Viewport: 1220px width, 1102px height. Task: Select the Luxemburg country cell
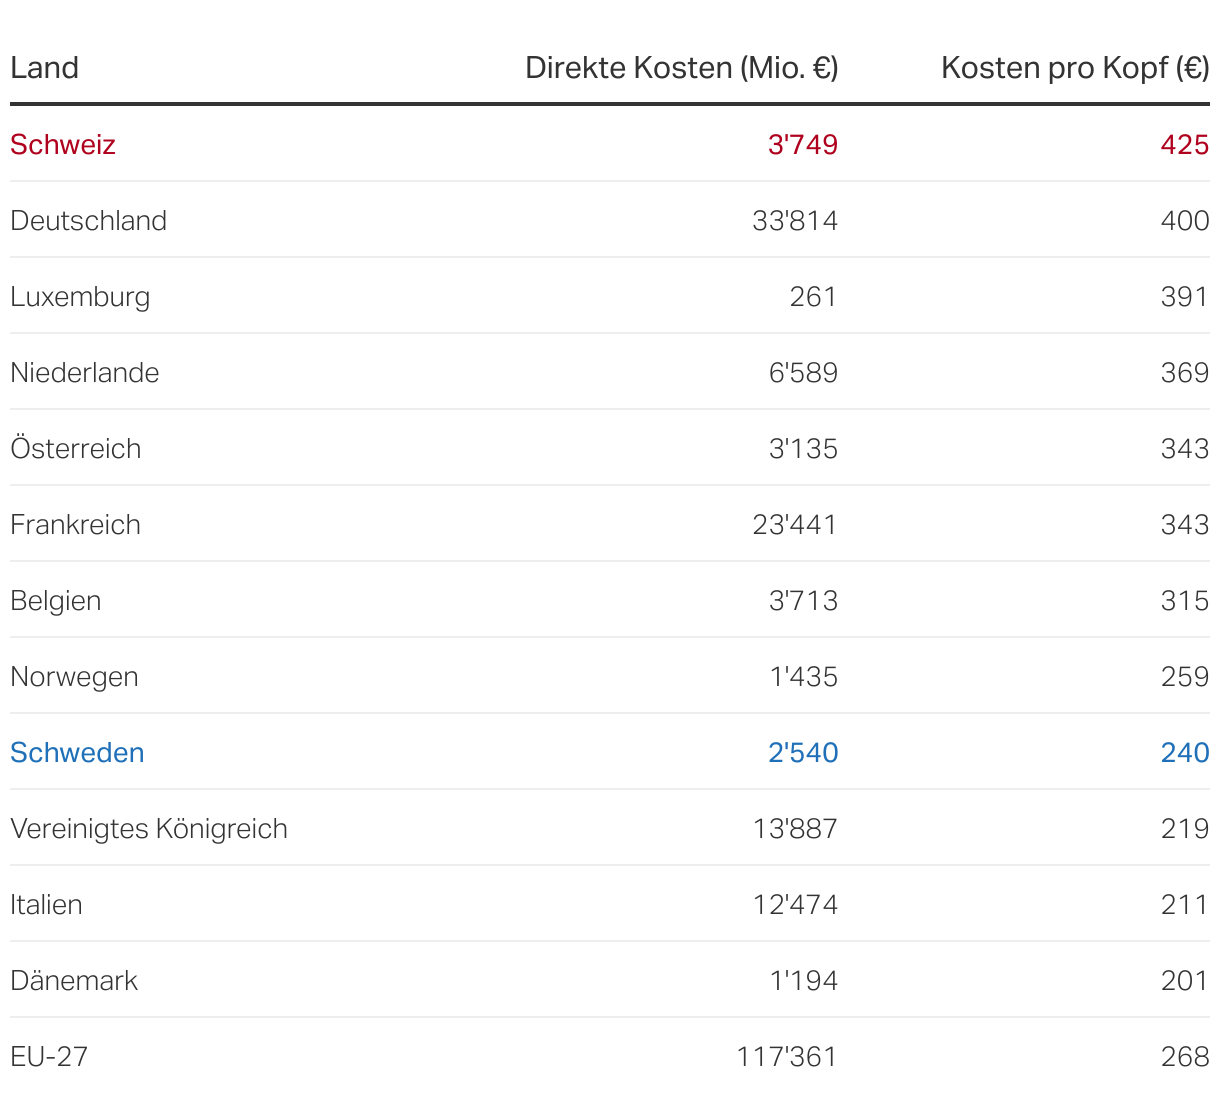(80, 297)
